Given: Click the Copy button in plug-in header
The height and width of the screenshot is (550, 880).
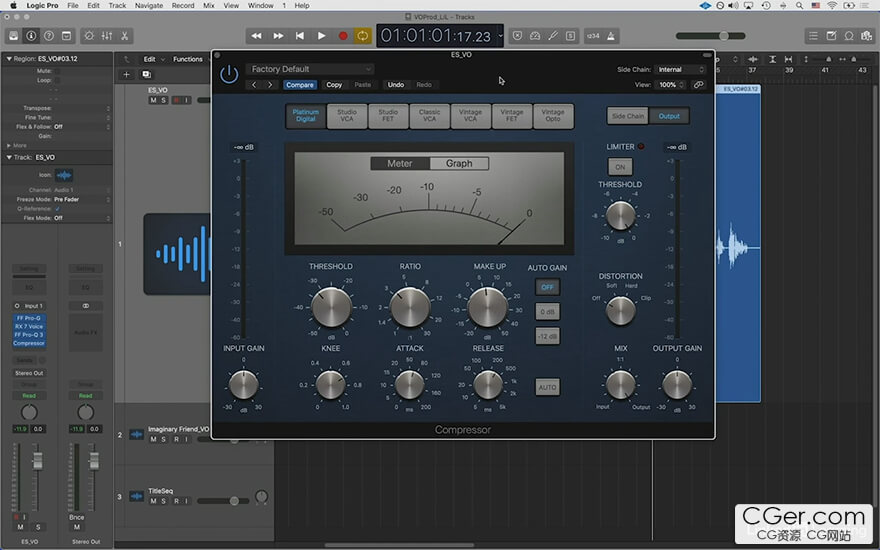Looking at the screenshot, I should [x=334, y=85].
